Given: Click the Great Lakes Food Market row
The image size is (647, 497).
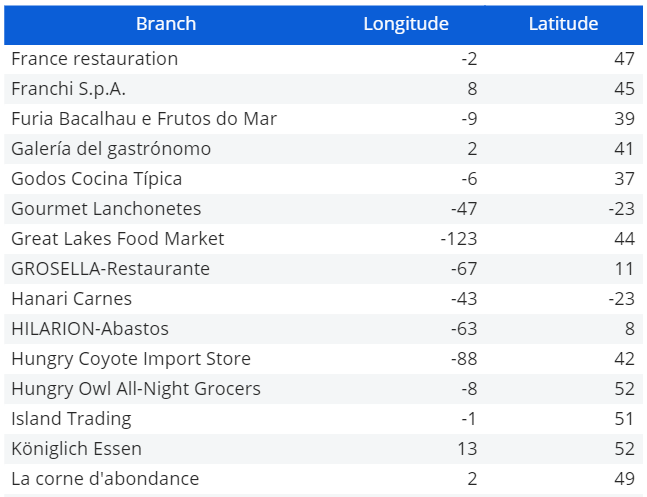Looking at the screenshot, I should pyautogui.click(x=118, y=239).
